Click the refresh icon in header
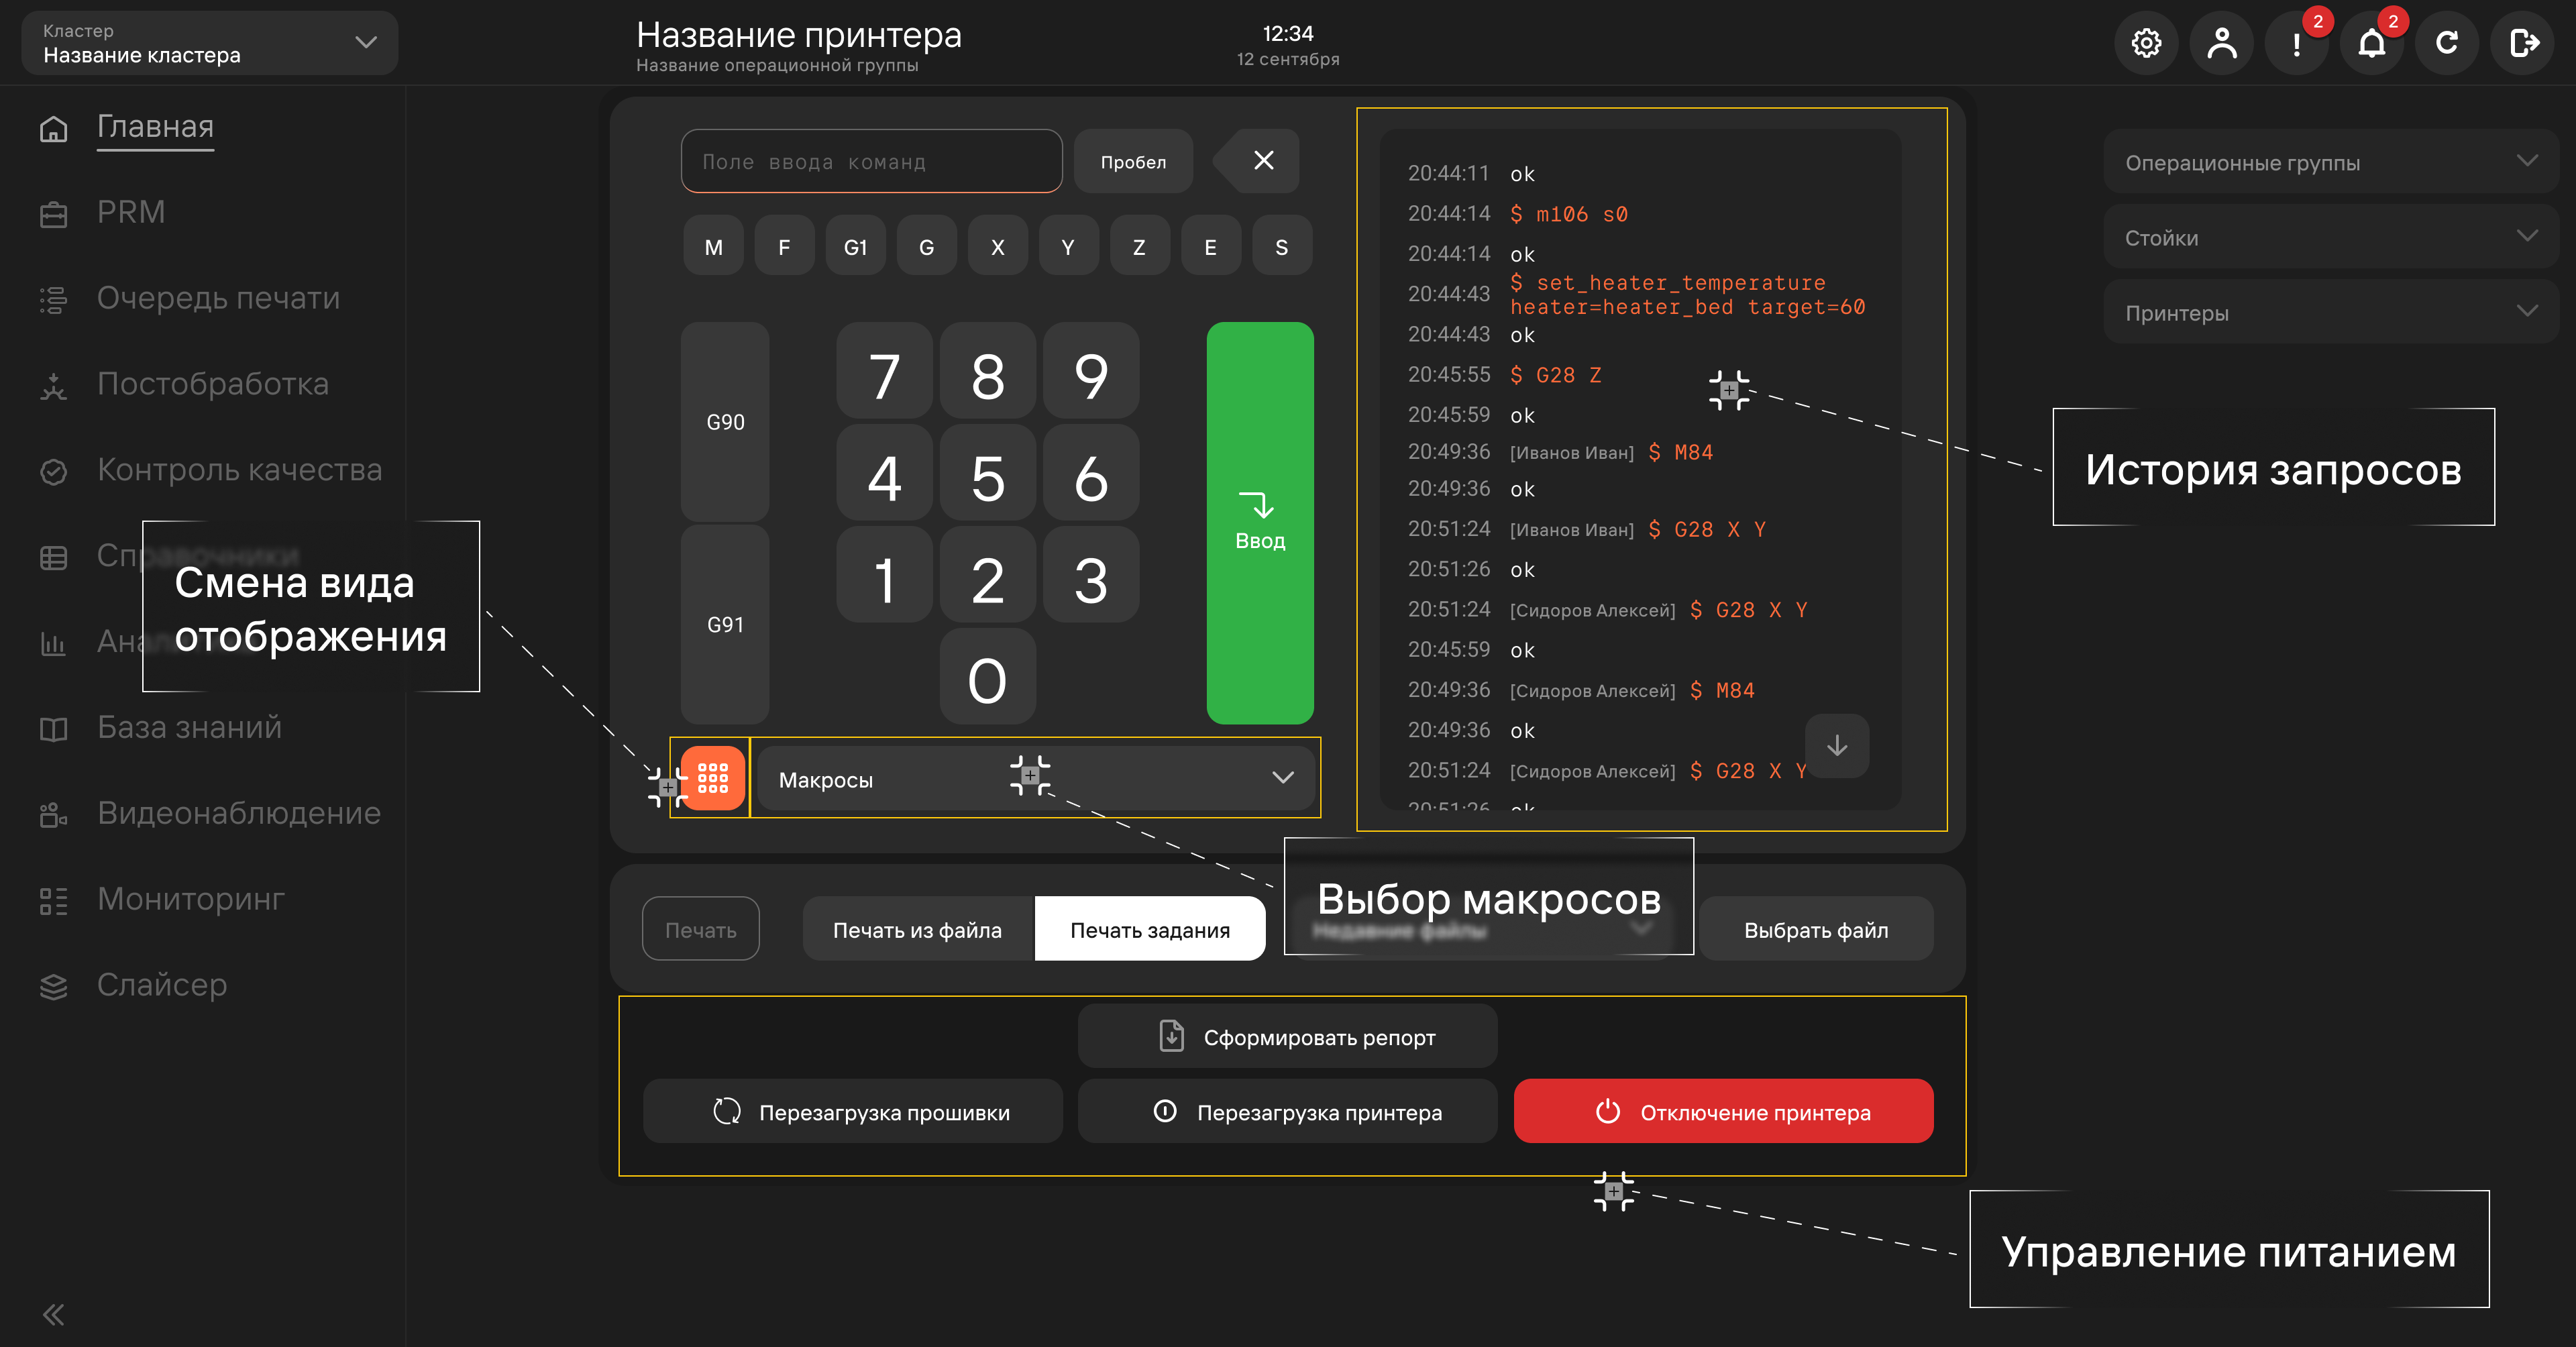 click(x=2447, y=43)
